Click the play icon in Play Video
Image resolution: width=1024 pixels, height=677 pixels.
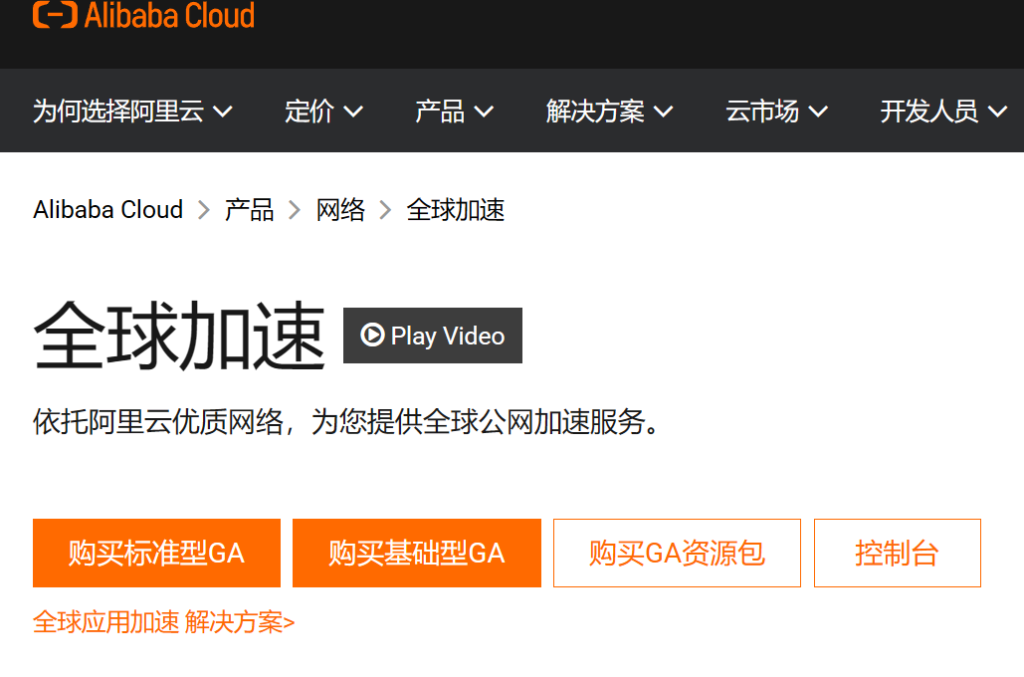tap(372, 335)
